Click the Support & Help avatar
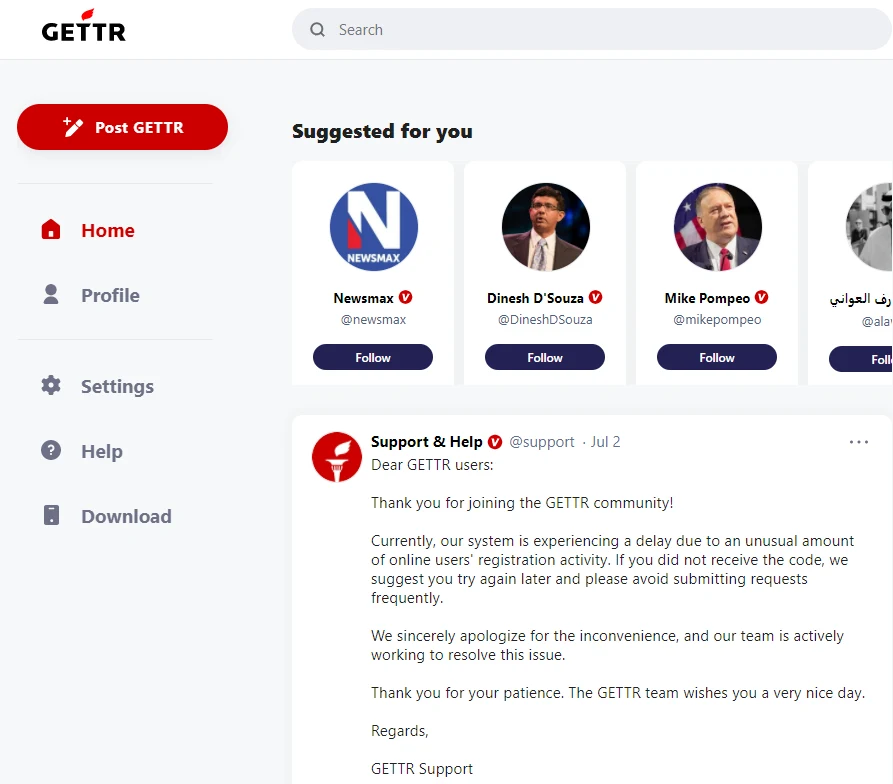 pos(336,457)
